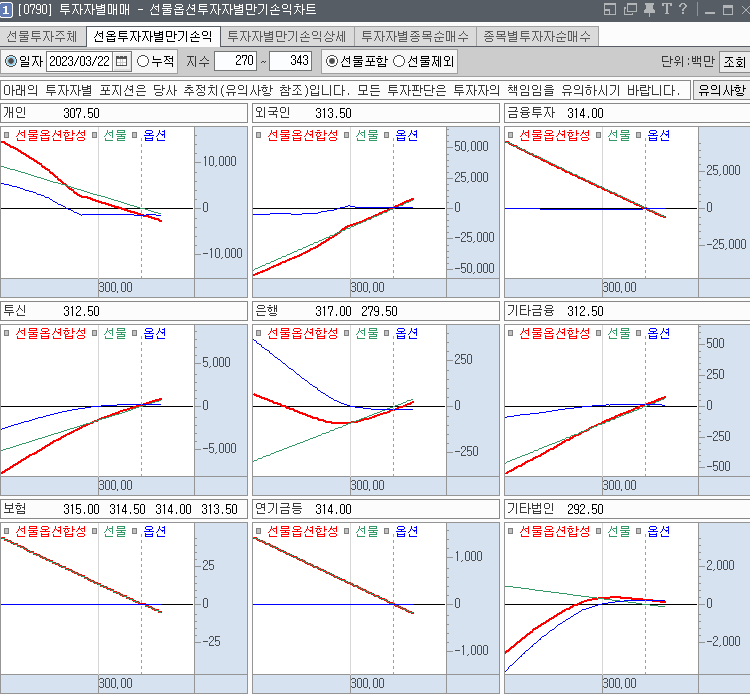Choose the 선물포함 radio option
Screen dimensions: 750x695
[331, 62]
